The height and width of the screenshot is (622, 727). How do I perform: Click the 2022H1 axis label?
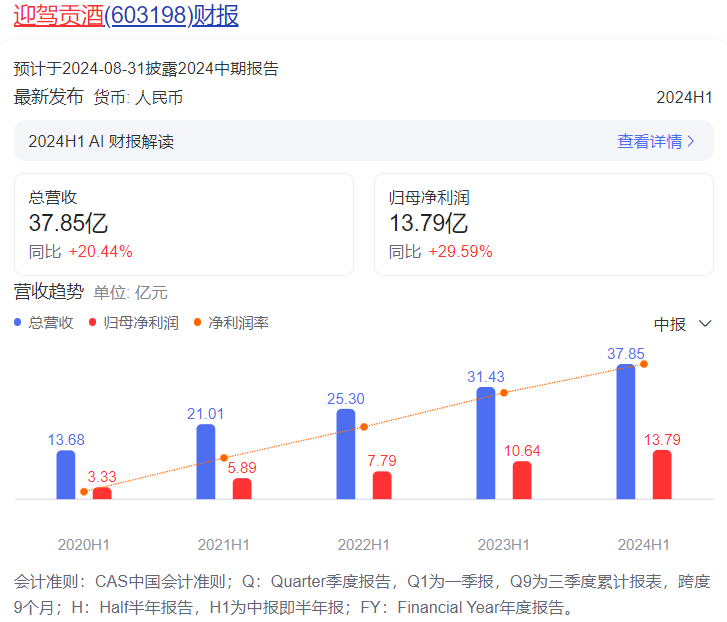pos(364,545)
